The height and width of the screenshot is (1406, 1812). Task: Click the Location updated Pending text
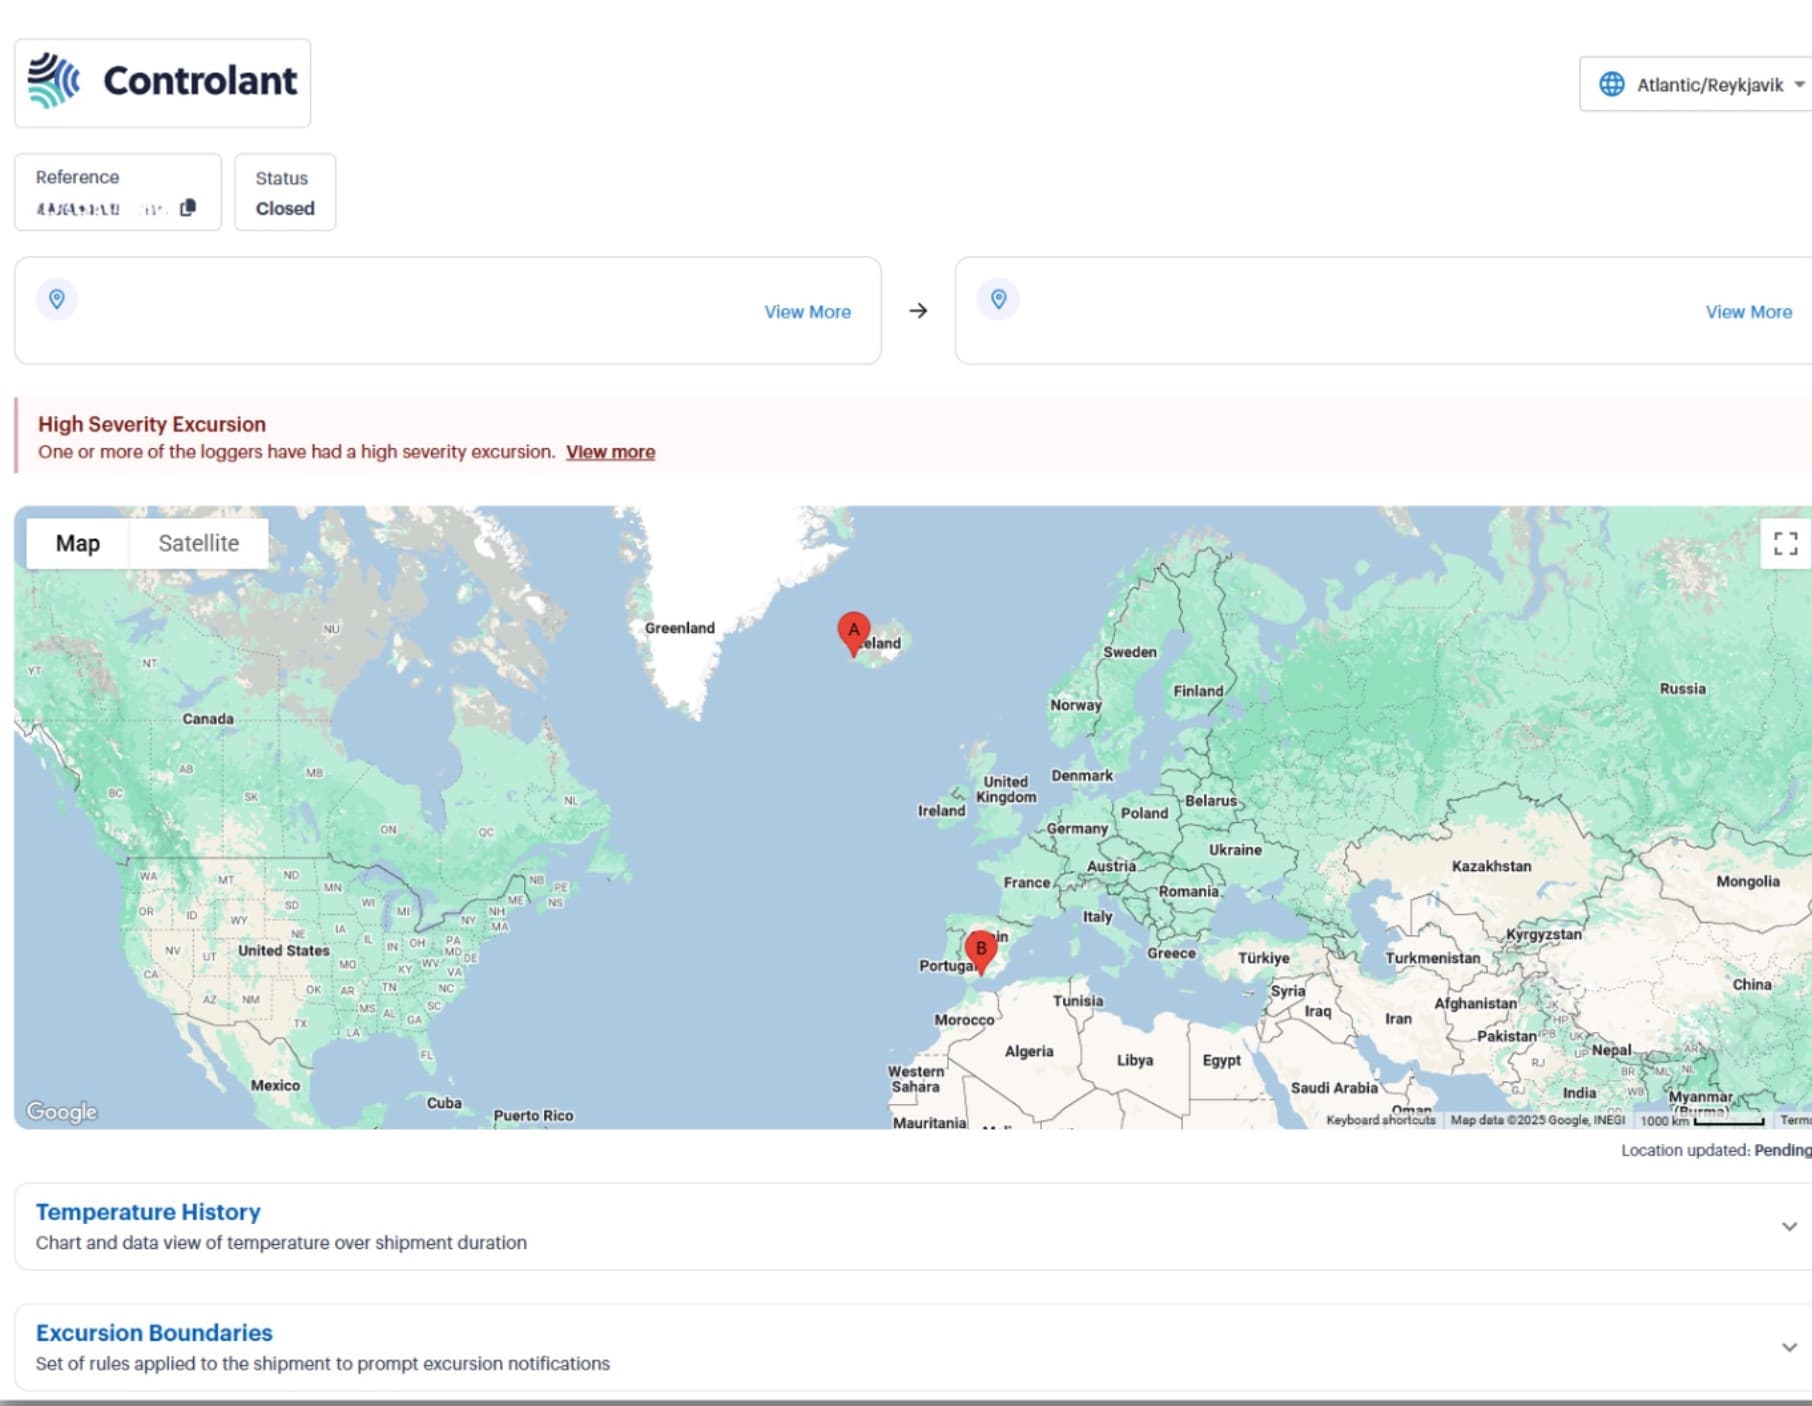[x=1716, y=1150]
